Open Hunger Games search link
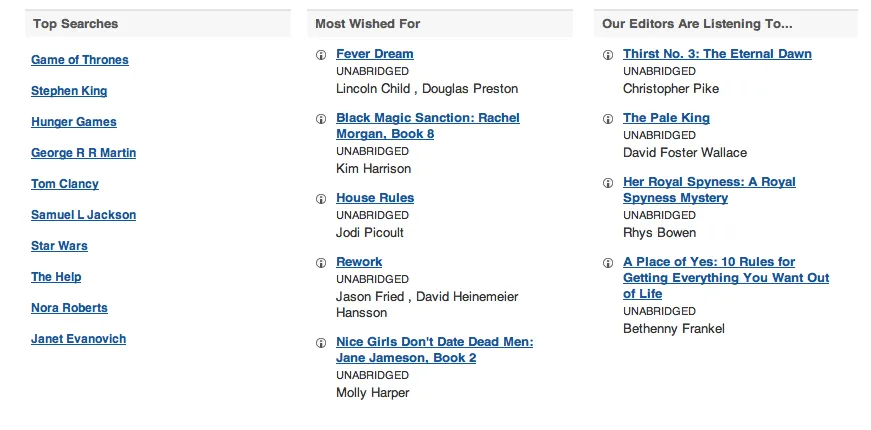Viewport: 871px width, 430px height. click(x=74, y=122)
